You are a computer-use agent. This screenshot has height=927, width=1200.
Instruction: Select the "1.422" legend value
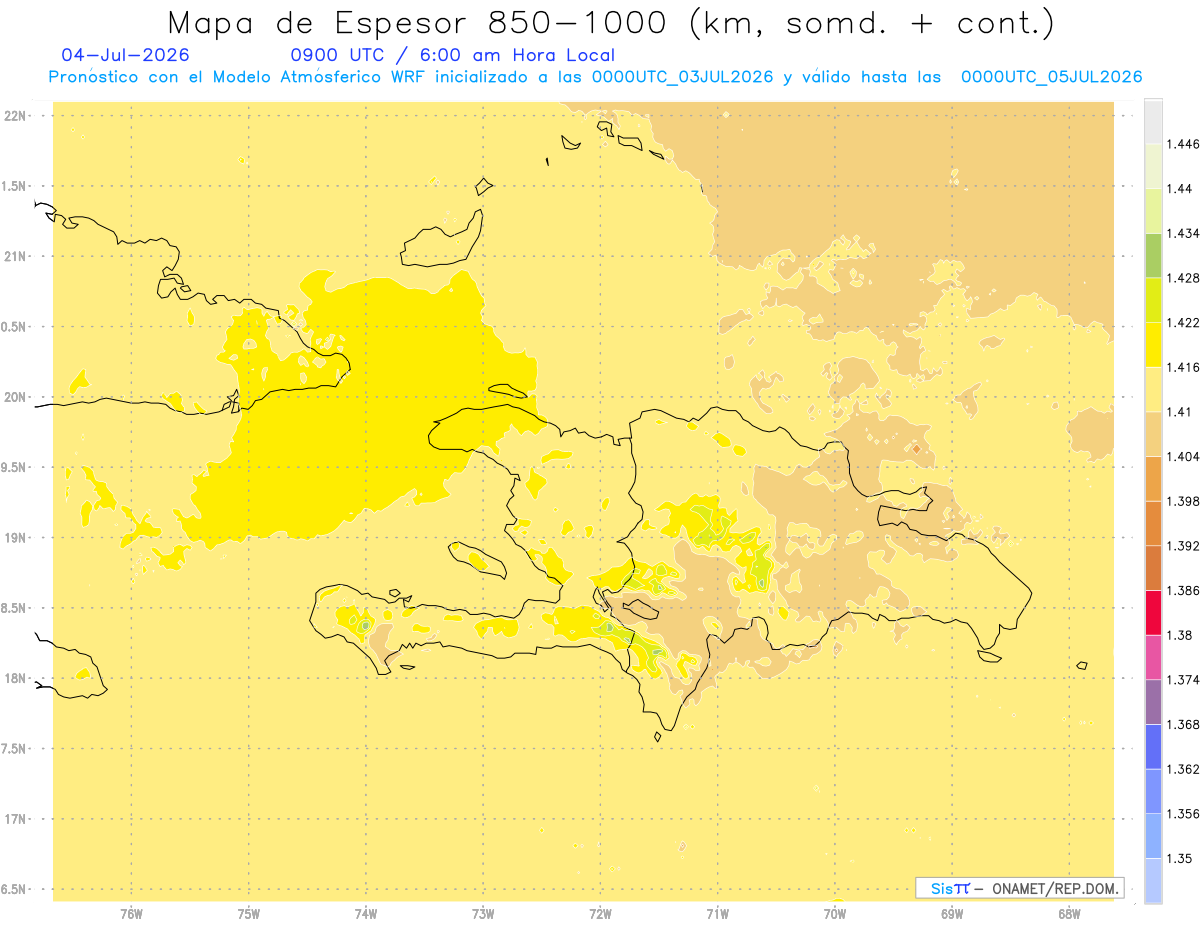pyautogui.click(x=1183, y=323)
